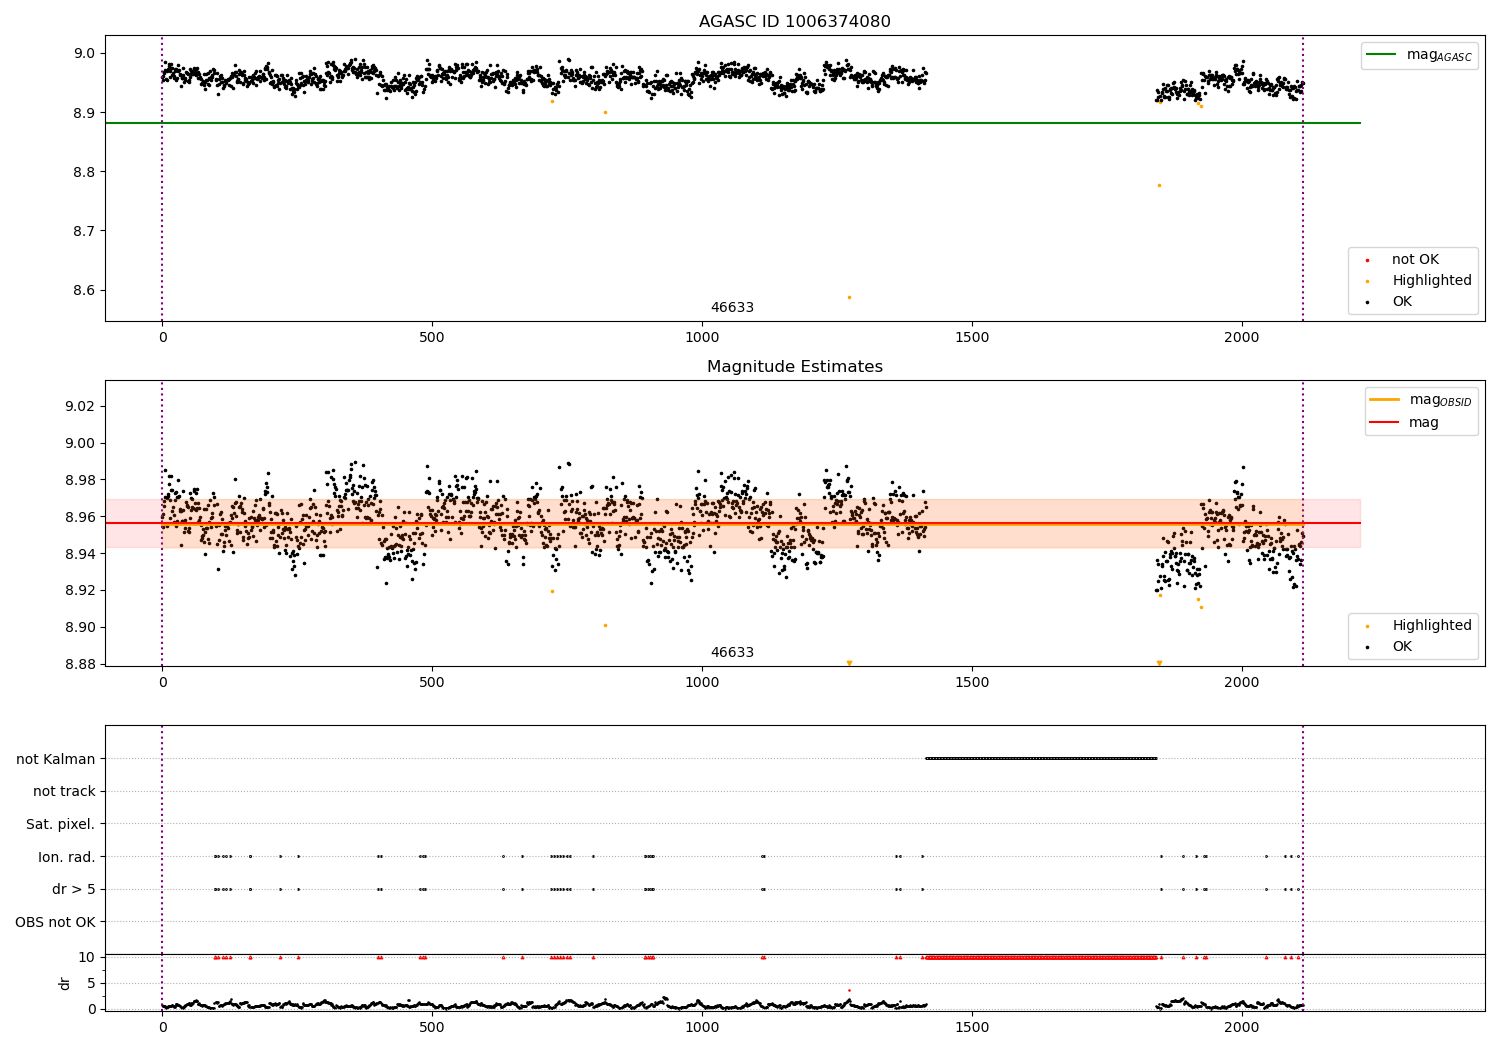Click the orange outlier point near 8.78 in top panel
1500x1050 pixels.
click(1159, 185)
